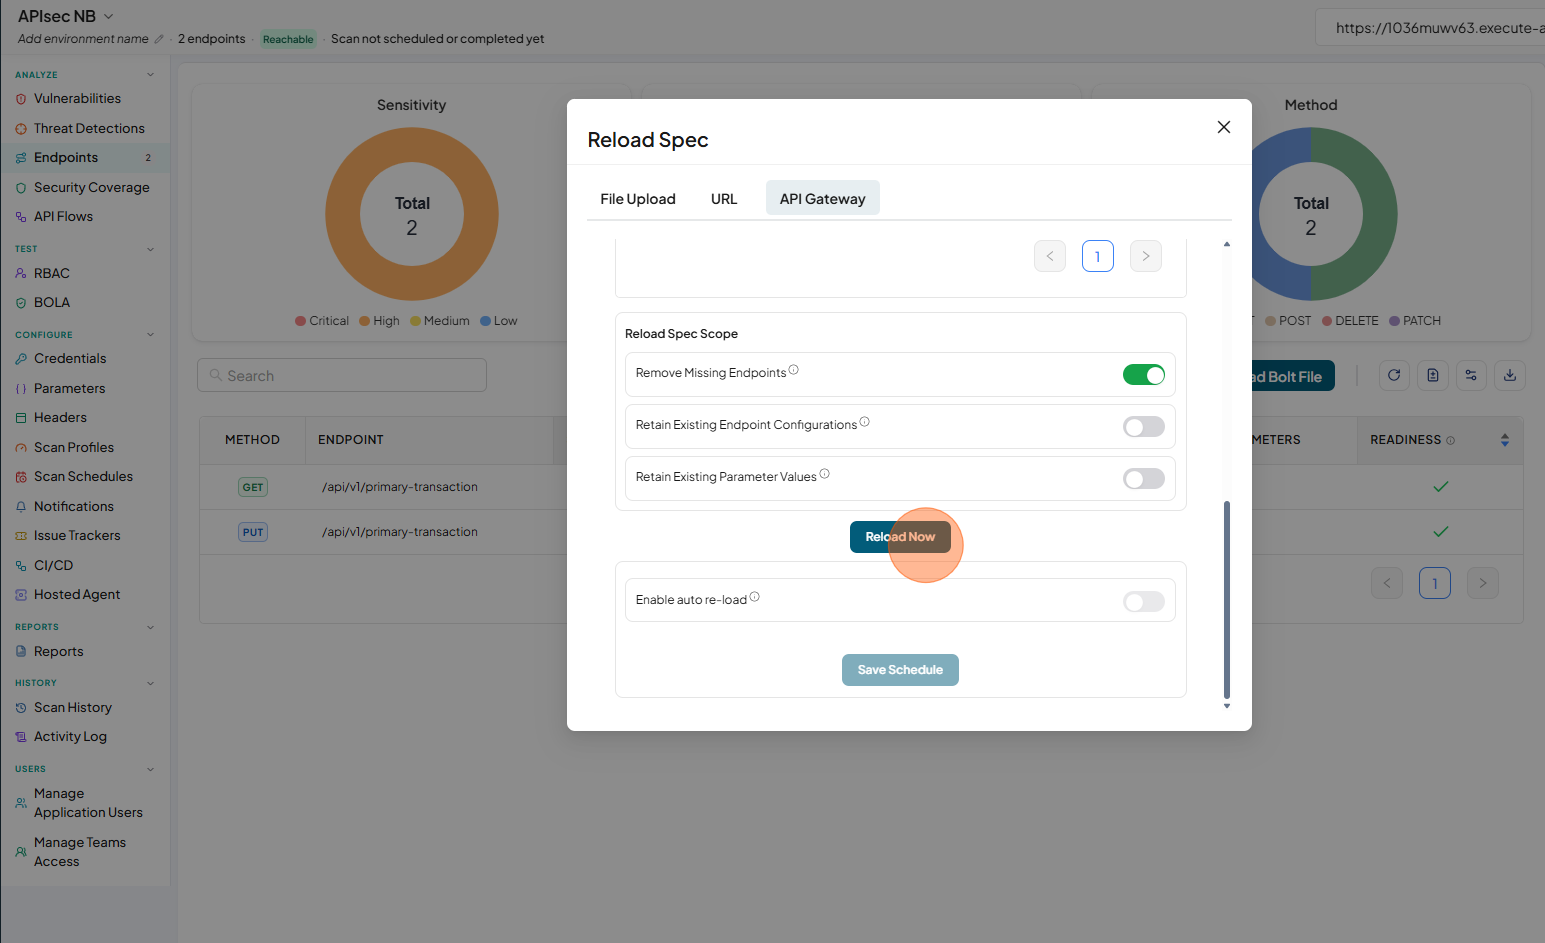Collapse the CONFIGURE sidebar section

151,335
